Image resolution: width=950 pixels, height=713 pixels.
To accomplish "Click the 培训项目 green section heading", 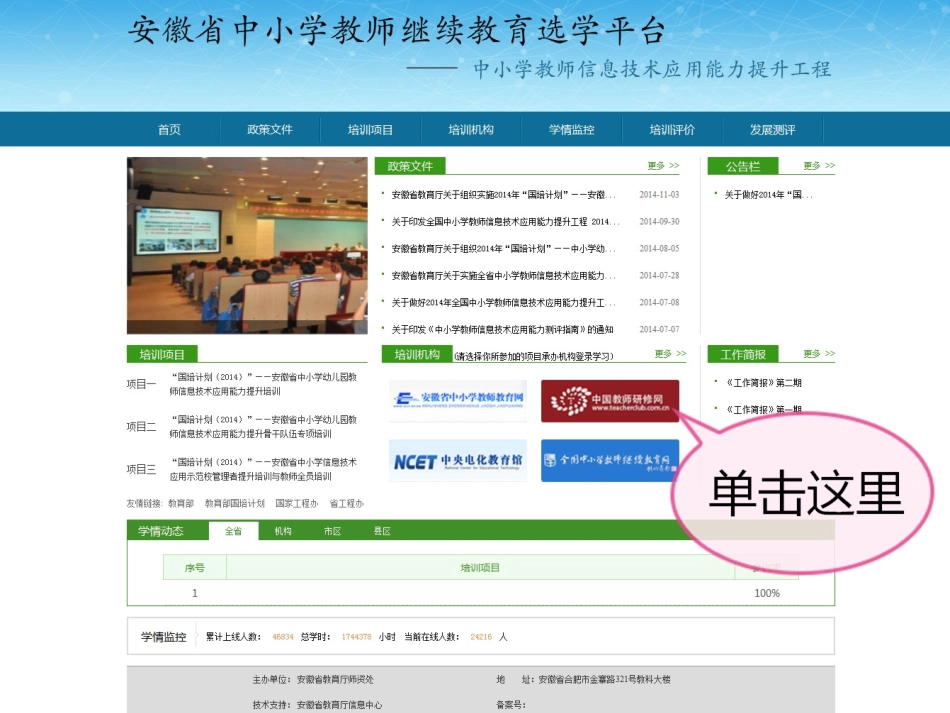I will coord(162,354).
